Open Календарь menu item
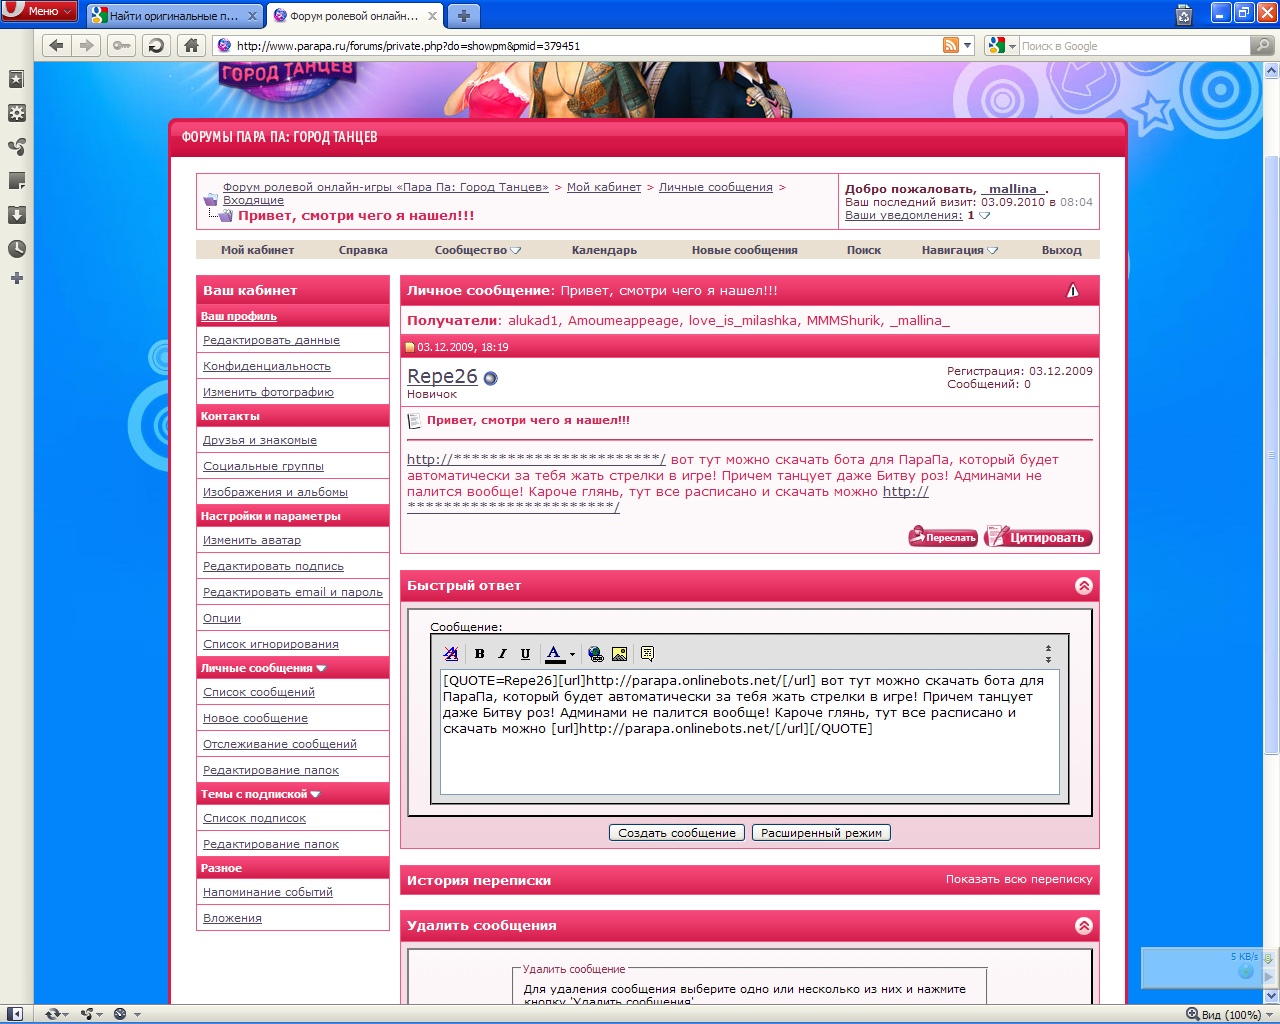Viewport: 1280px width, 1024px height. point(604,250)
